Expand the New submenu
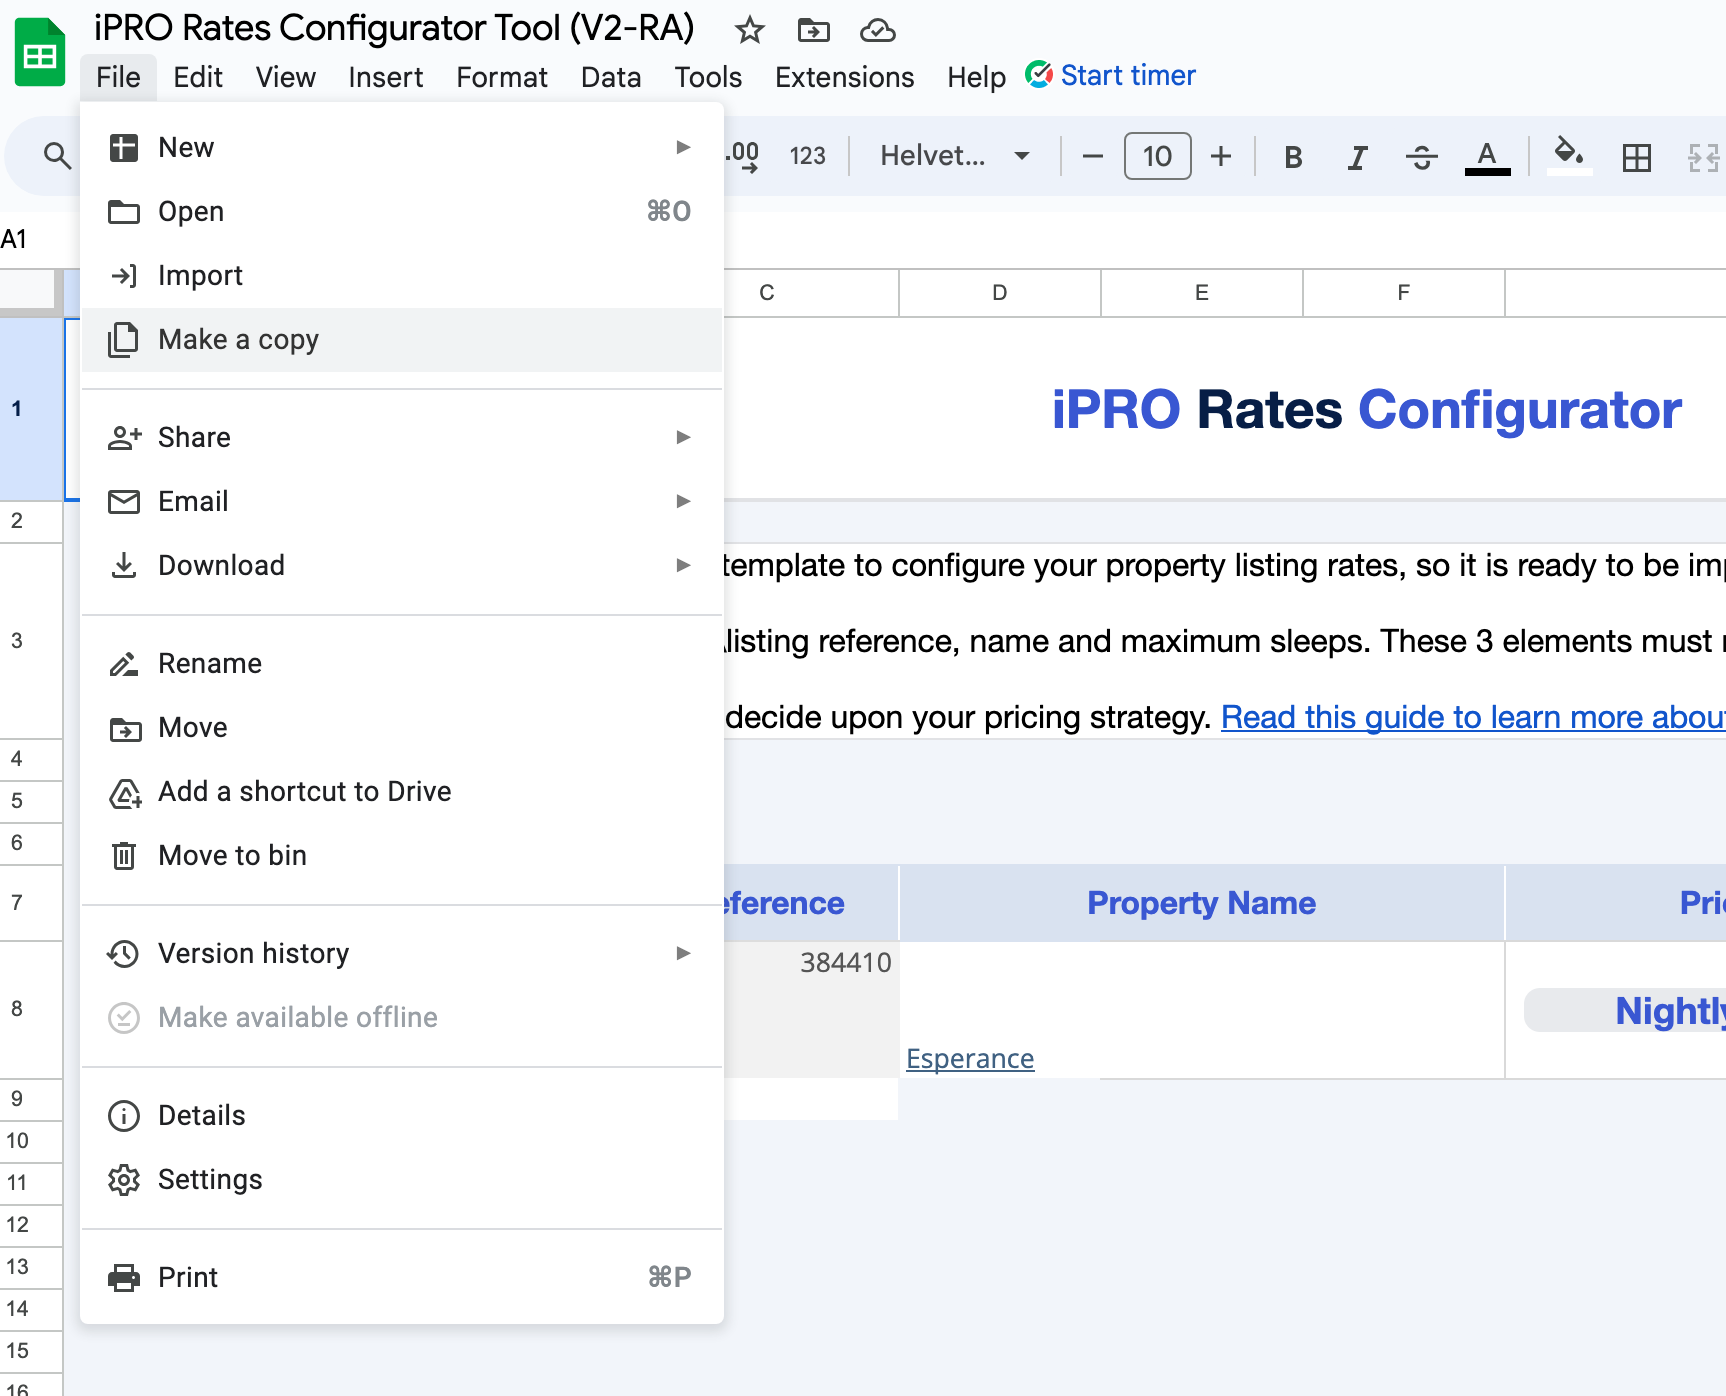The image size is (1726, 1396). 402,148
